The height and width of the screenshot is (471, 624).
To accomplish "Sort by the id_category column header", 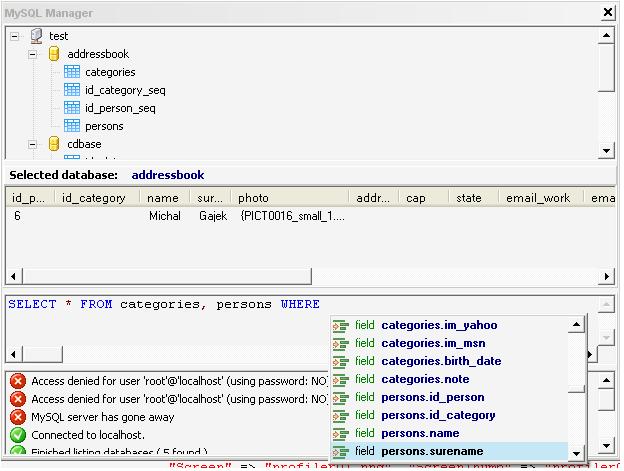I will tap(98, 198).
